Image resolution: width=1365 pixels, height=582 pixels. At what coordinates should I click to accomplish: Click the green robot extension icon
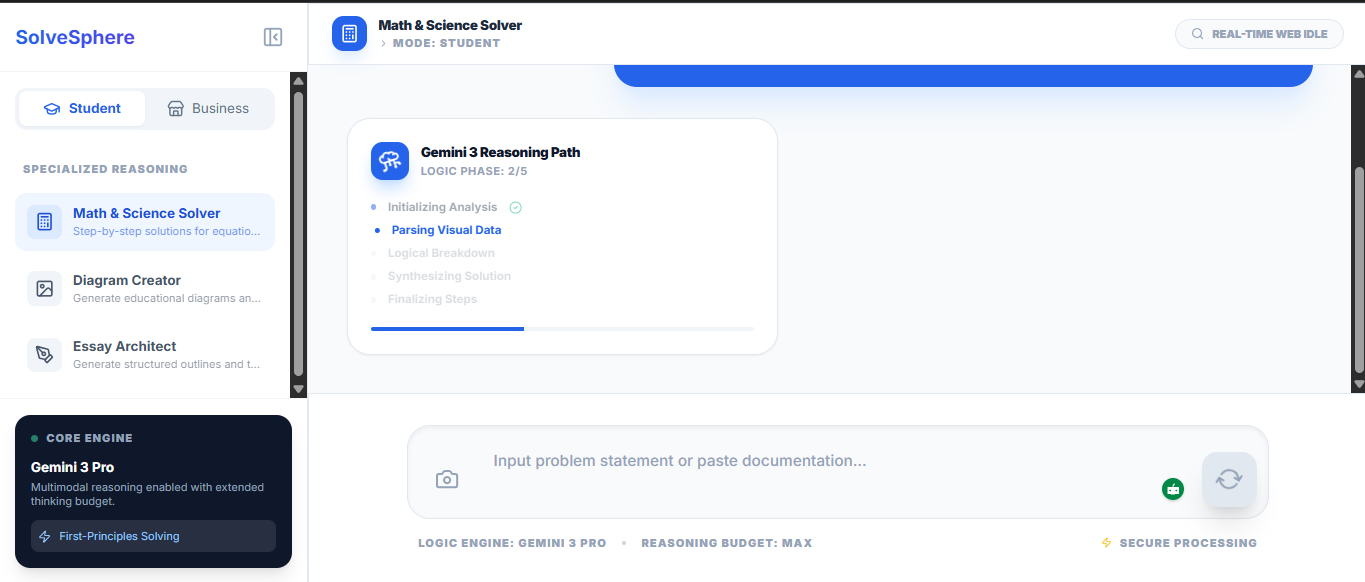(1173, 489)
